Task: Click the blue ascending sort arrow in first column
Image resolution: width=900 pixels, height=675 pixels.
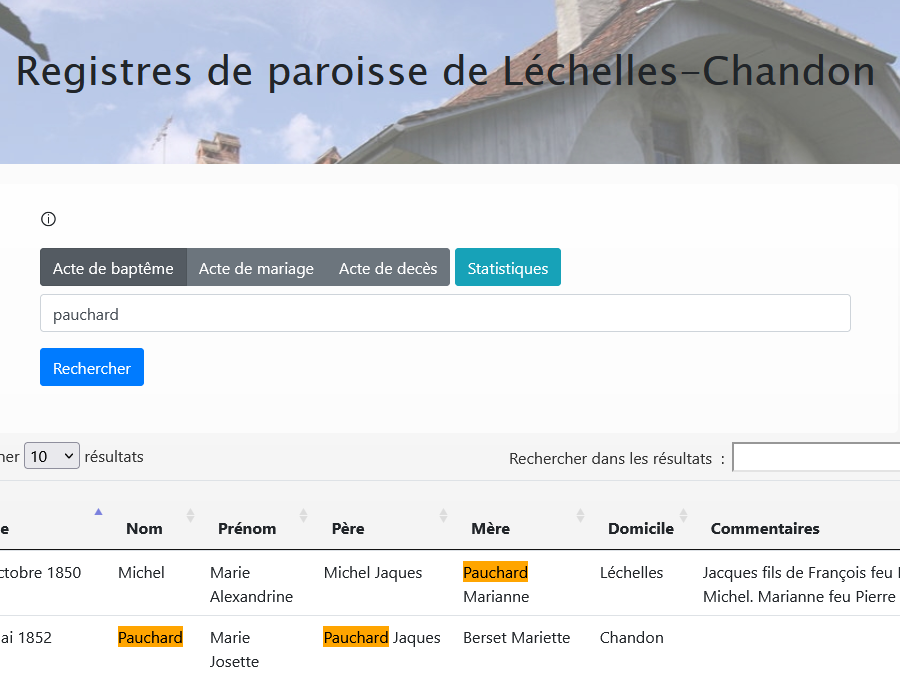Action: 98,512
